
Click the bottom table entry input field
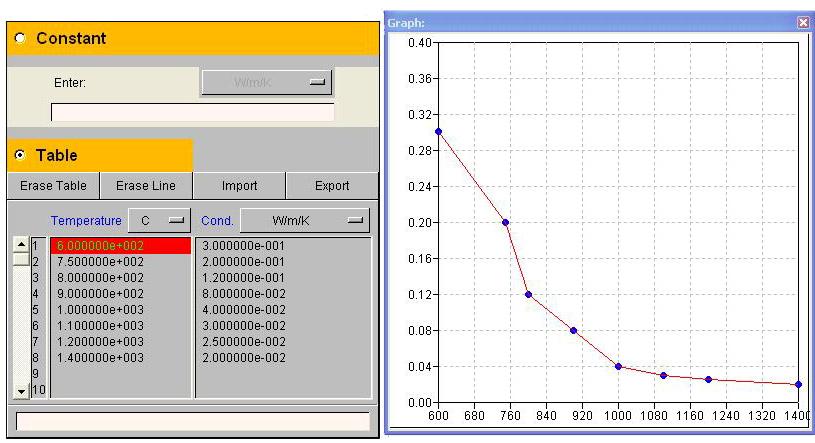click(193, 421)
